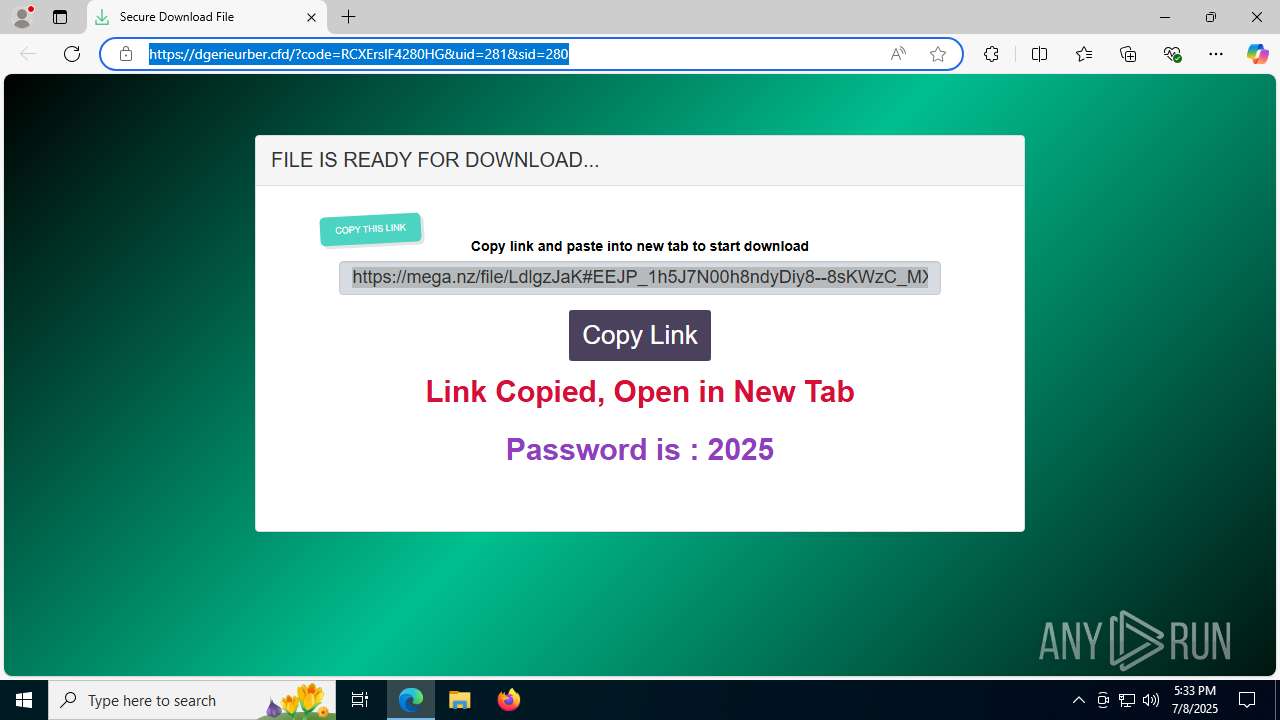Open the Edge profile icon
This screenshot has width=1280, height=720.
point(22,17)
